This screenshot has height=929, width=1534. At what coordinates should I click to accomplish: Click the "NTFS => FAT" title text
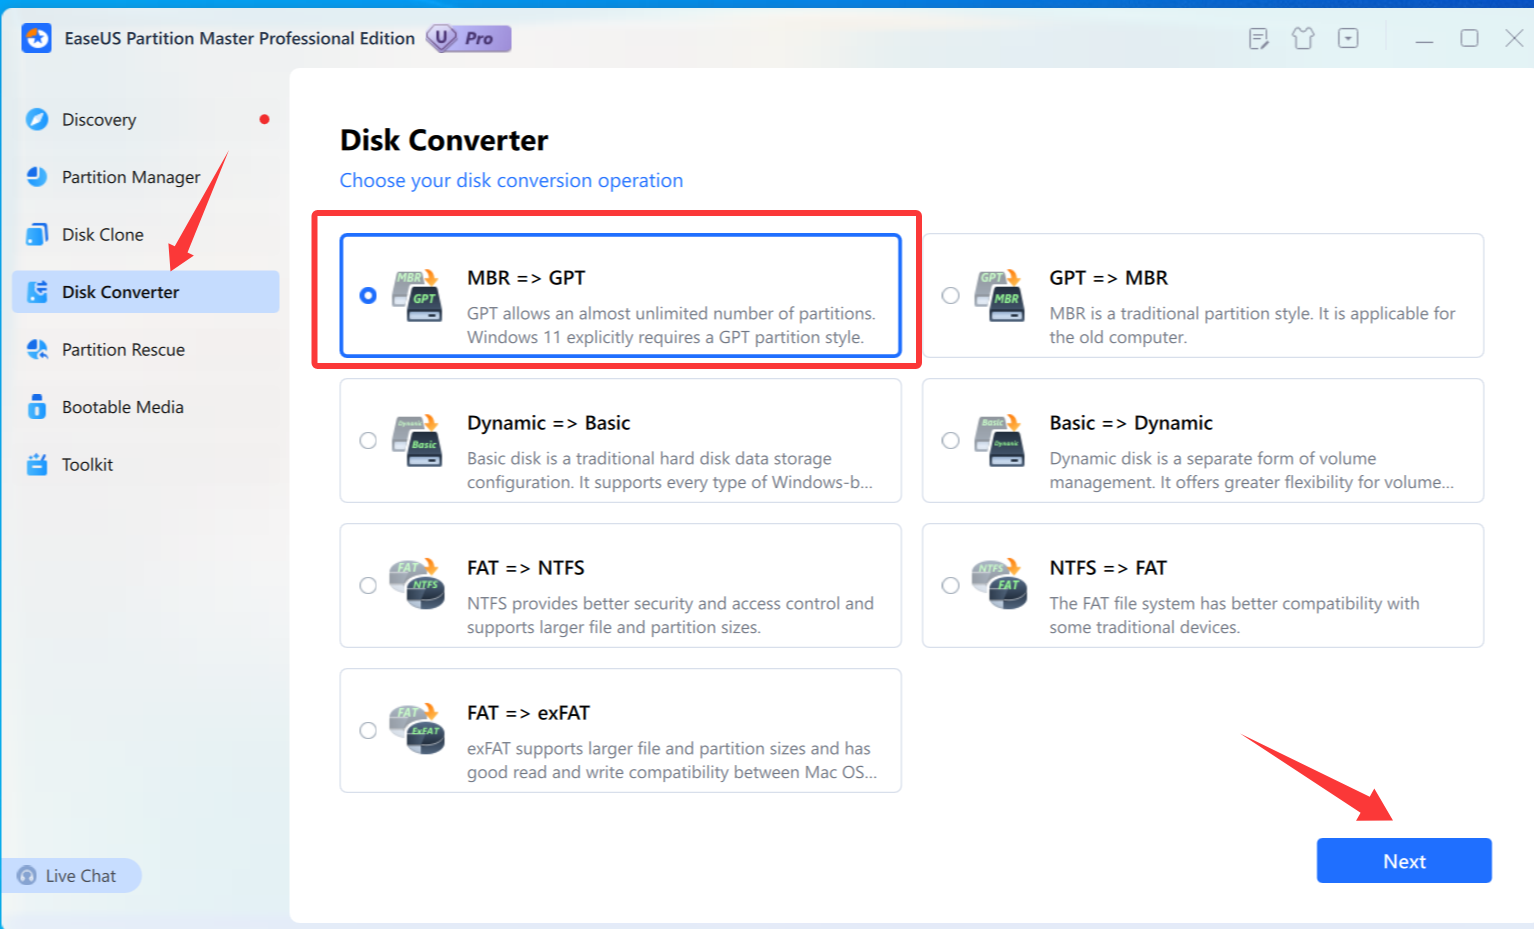pyautogui.click(x=1108, y=568)
